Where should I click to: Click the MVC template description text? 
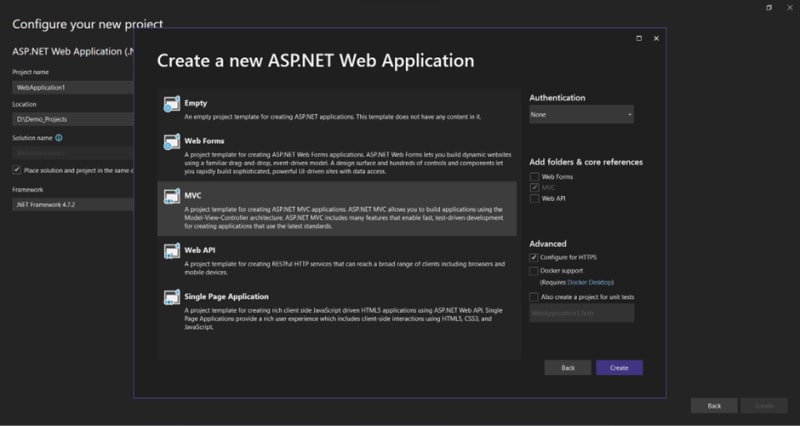pos(344,218)
